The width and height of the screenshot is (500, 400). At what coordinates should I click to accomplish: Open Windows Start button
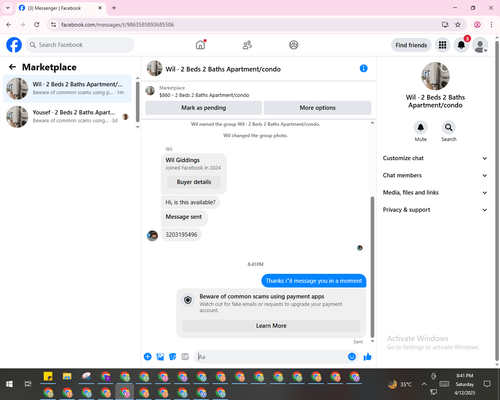click(x=9, y=384)
